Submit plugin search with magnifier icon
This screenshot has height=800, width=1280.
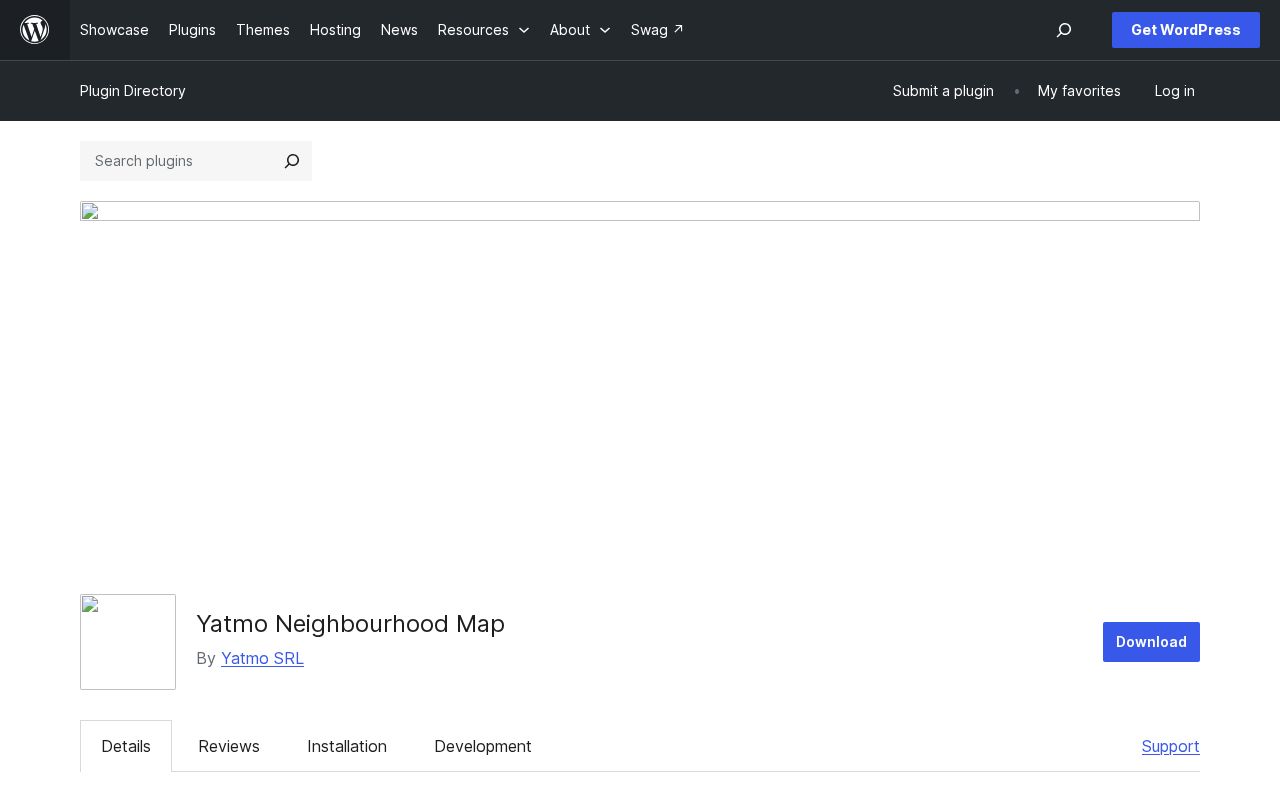click(x=292, y=161)
